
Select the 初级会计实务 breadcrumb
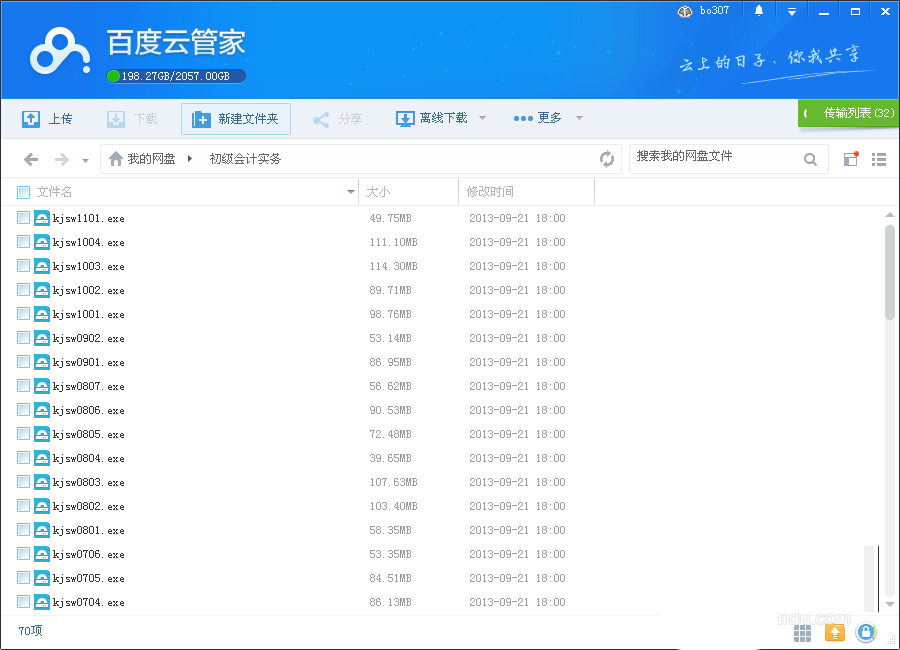[x=245, y=158]
